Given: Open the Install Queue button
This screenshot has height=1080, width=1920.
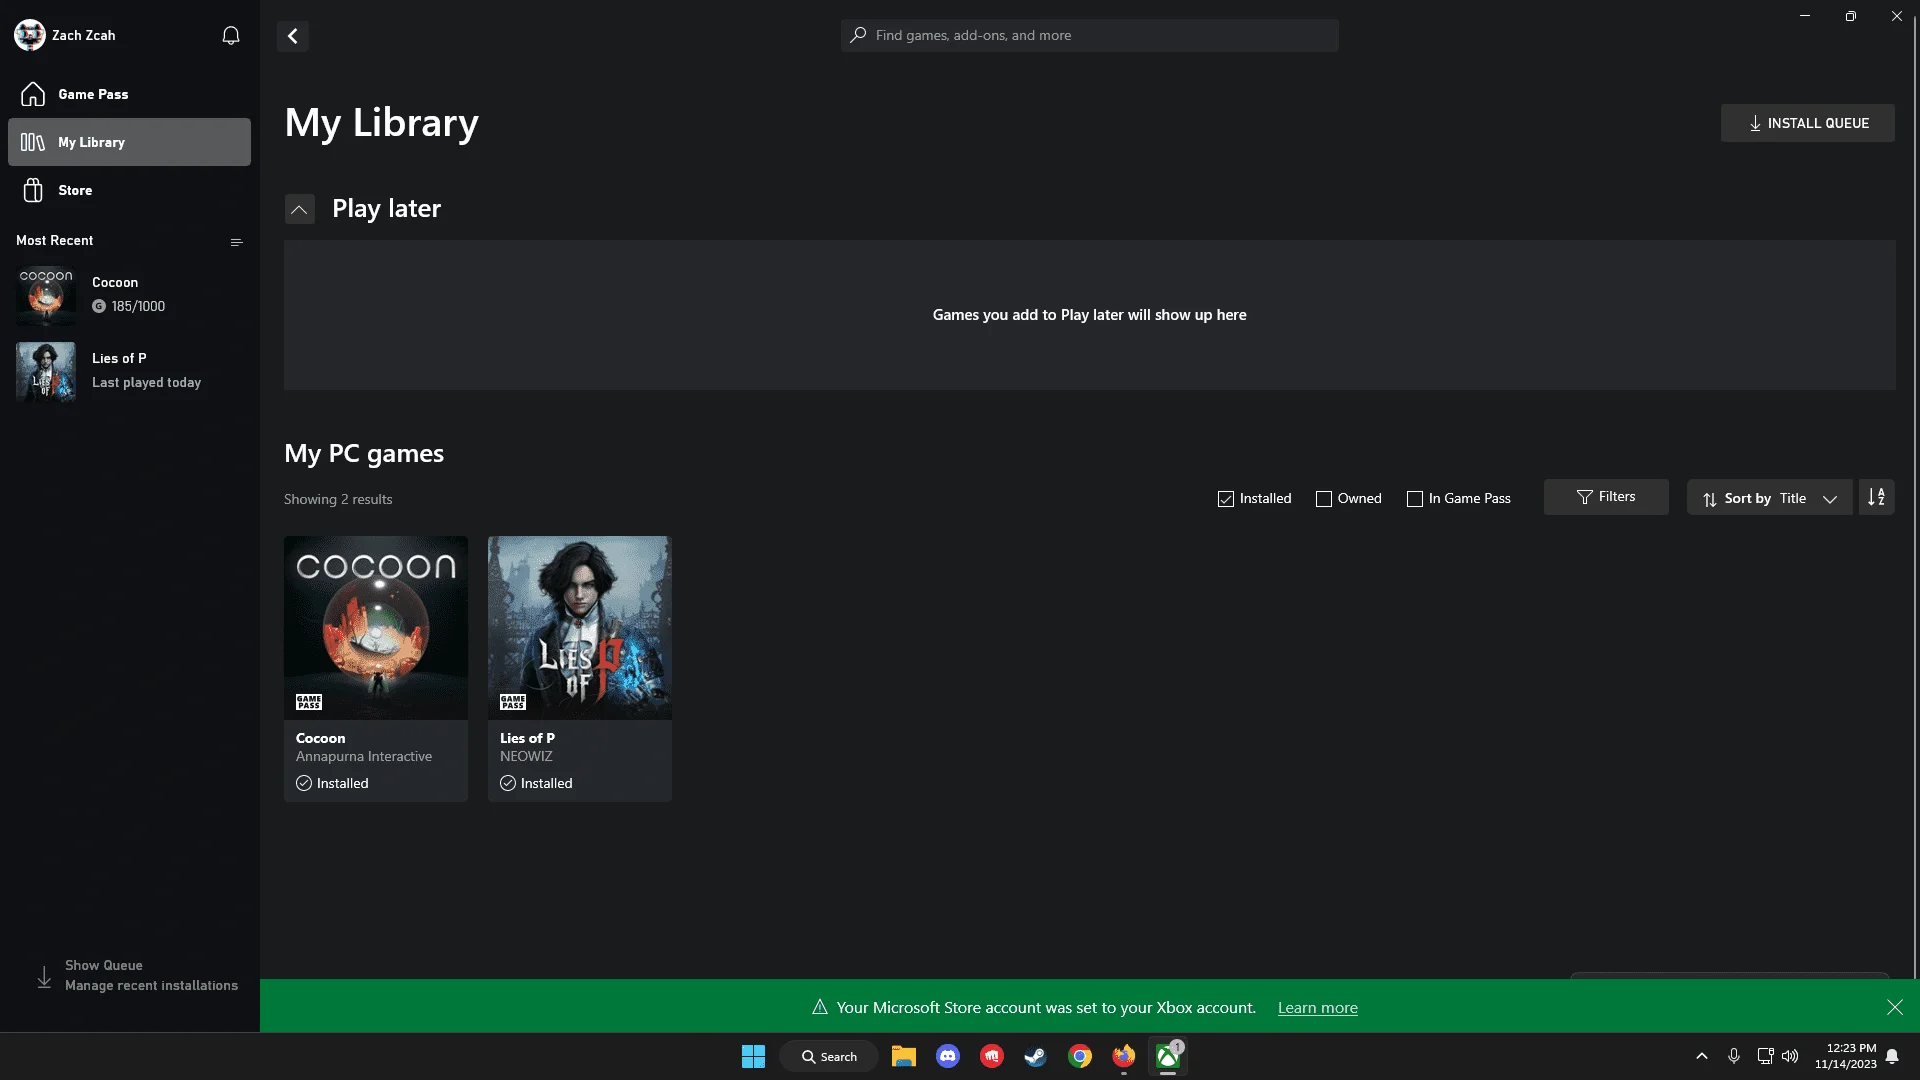Looking at the screenshot, I should click(1807, 123).
